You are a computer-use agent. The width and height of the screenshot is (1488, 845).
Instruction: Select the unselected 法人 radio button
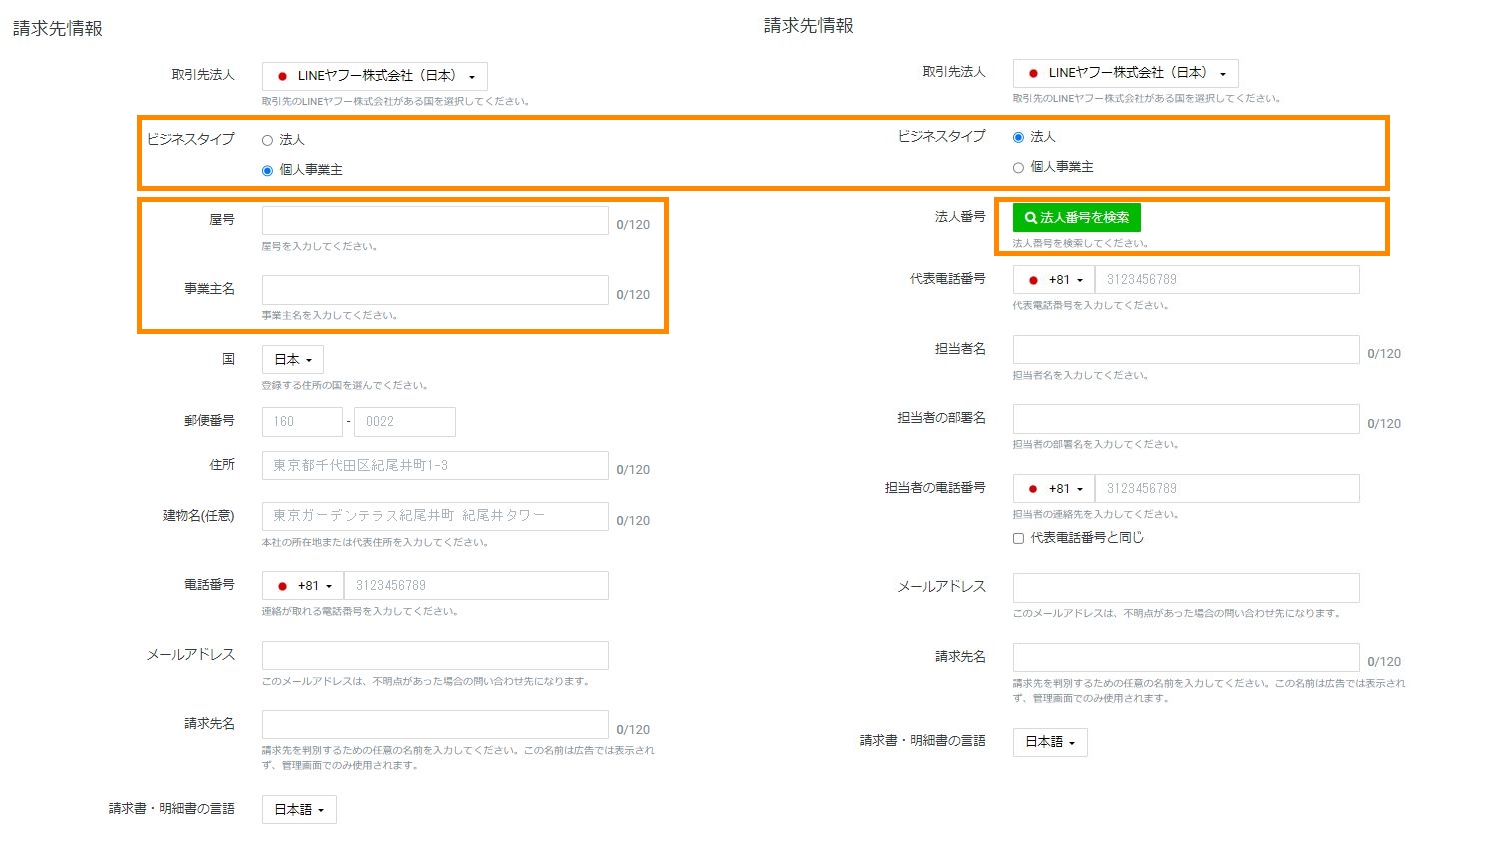[x=267, y=141]
